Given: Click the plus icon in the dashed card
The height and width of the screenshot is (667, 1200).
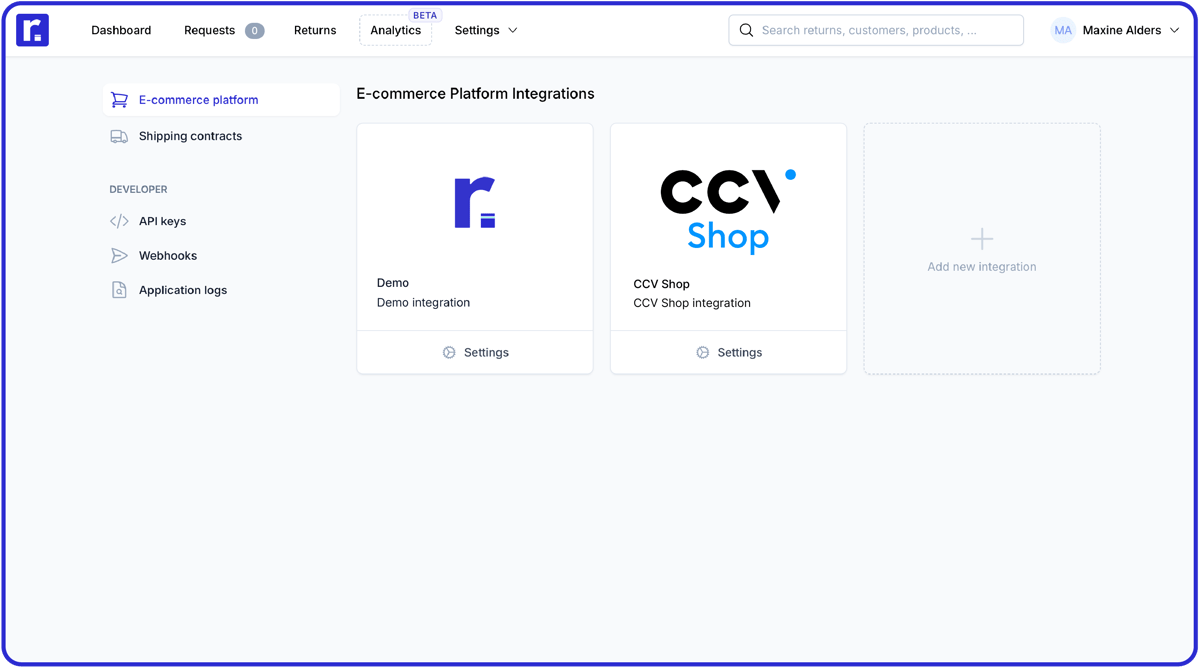Looking at the screenshot, I should click(981, 237).
